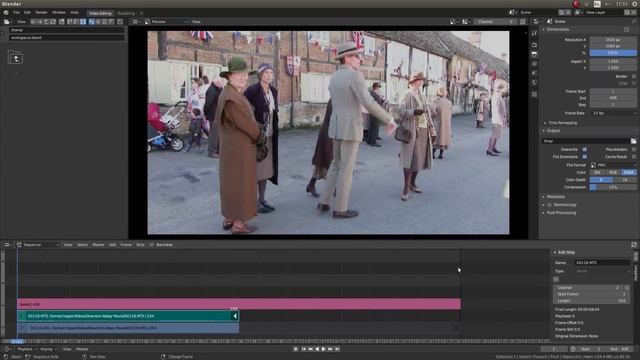Expand the Post Processing panel

561,213
